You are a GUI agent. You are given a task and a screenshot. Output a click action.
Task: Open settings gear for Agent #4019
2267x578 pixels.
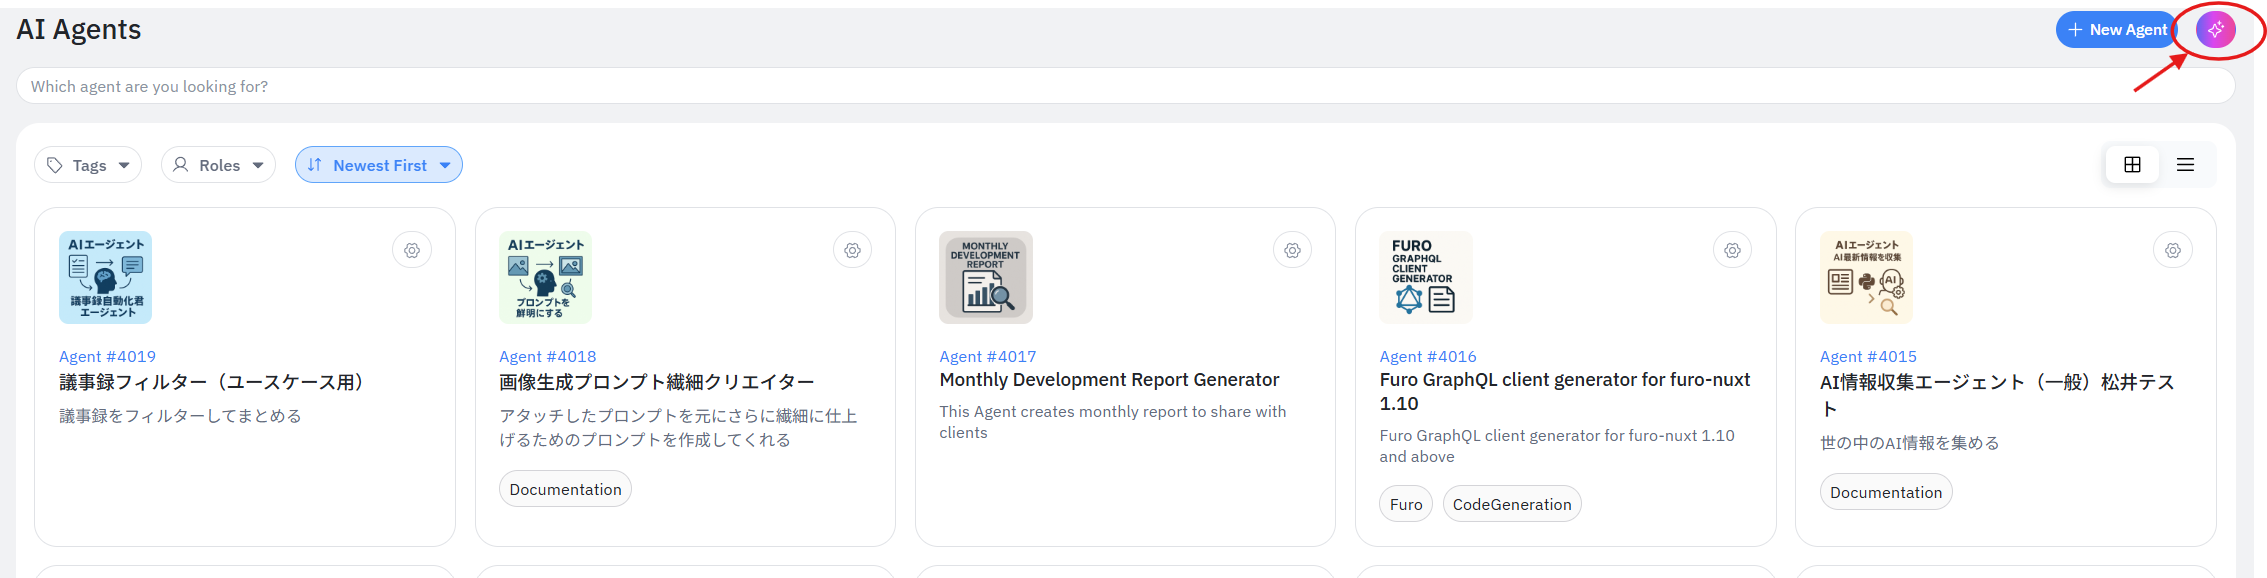point(412,251)
